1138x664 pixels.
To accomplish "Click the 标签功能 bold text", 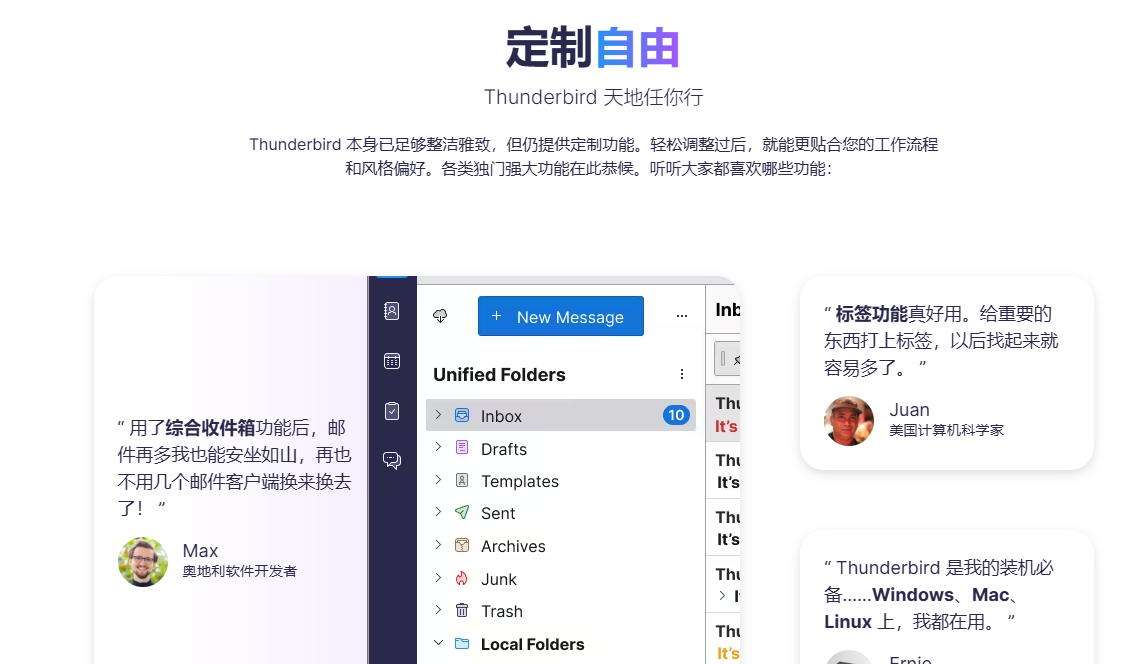I will click(872, 313).
